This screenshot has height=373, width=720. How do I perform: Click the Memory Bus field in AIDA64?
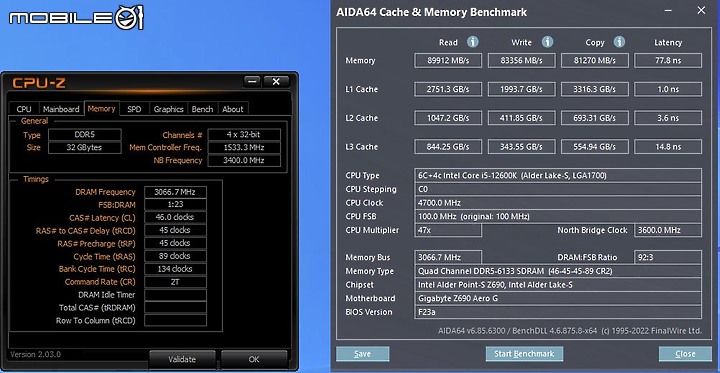click(x=448, y=257)
